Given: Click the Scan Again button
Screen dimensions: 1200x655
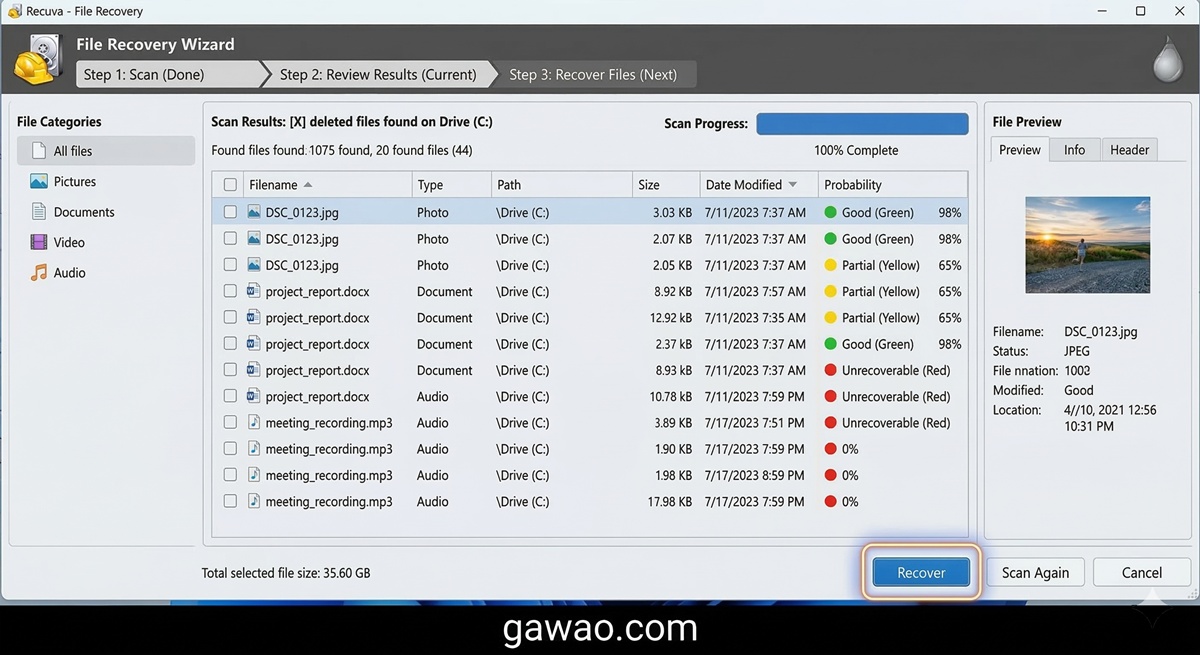Looking at the screenshot, I should tap(1035, 572).
